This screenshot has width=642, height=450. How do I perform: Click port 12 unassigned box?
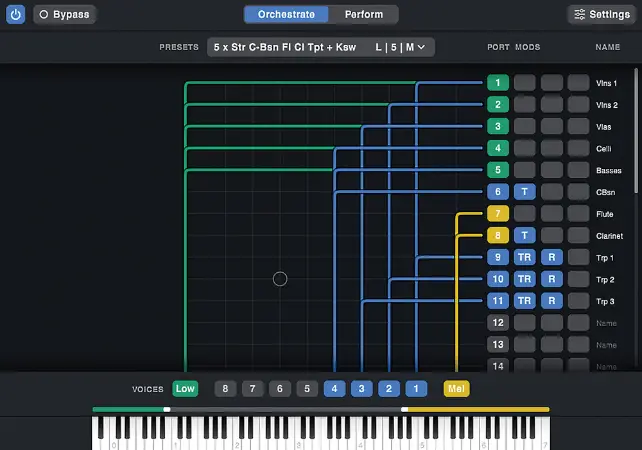click(498, 322)
